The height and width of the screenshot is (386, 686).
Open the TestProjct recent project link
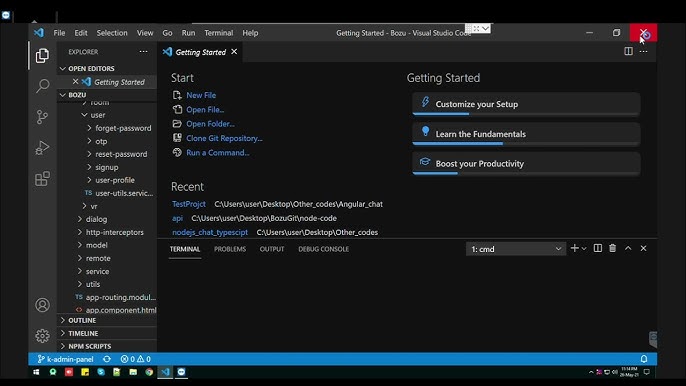pos(189,204)
